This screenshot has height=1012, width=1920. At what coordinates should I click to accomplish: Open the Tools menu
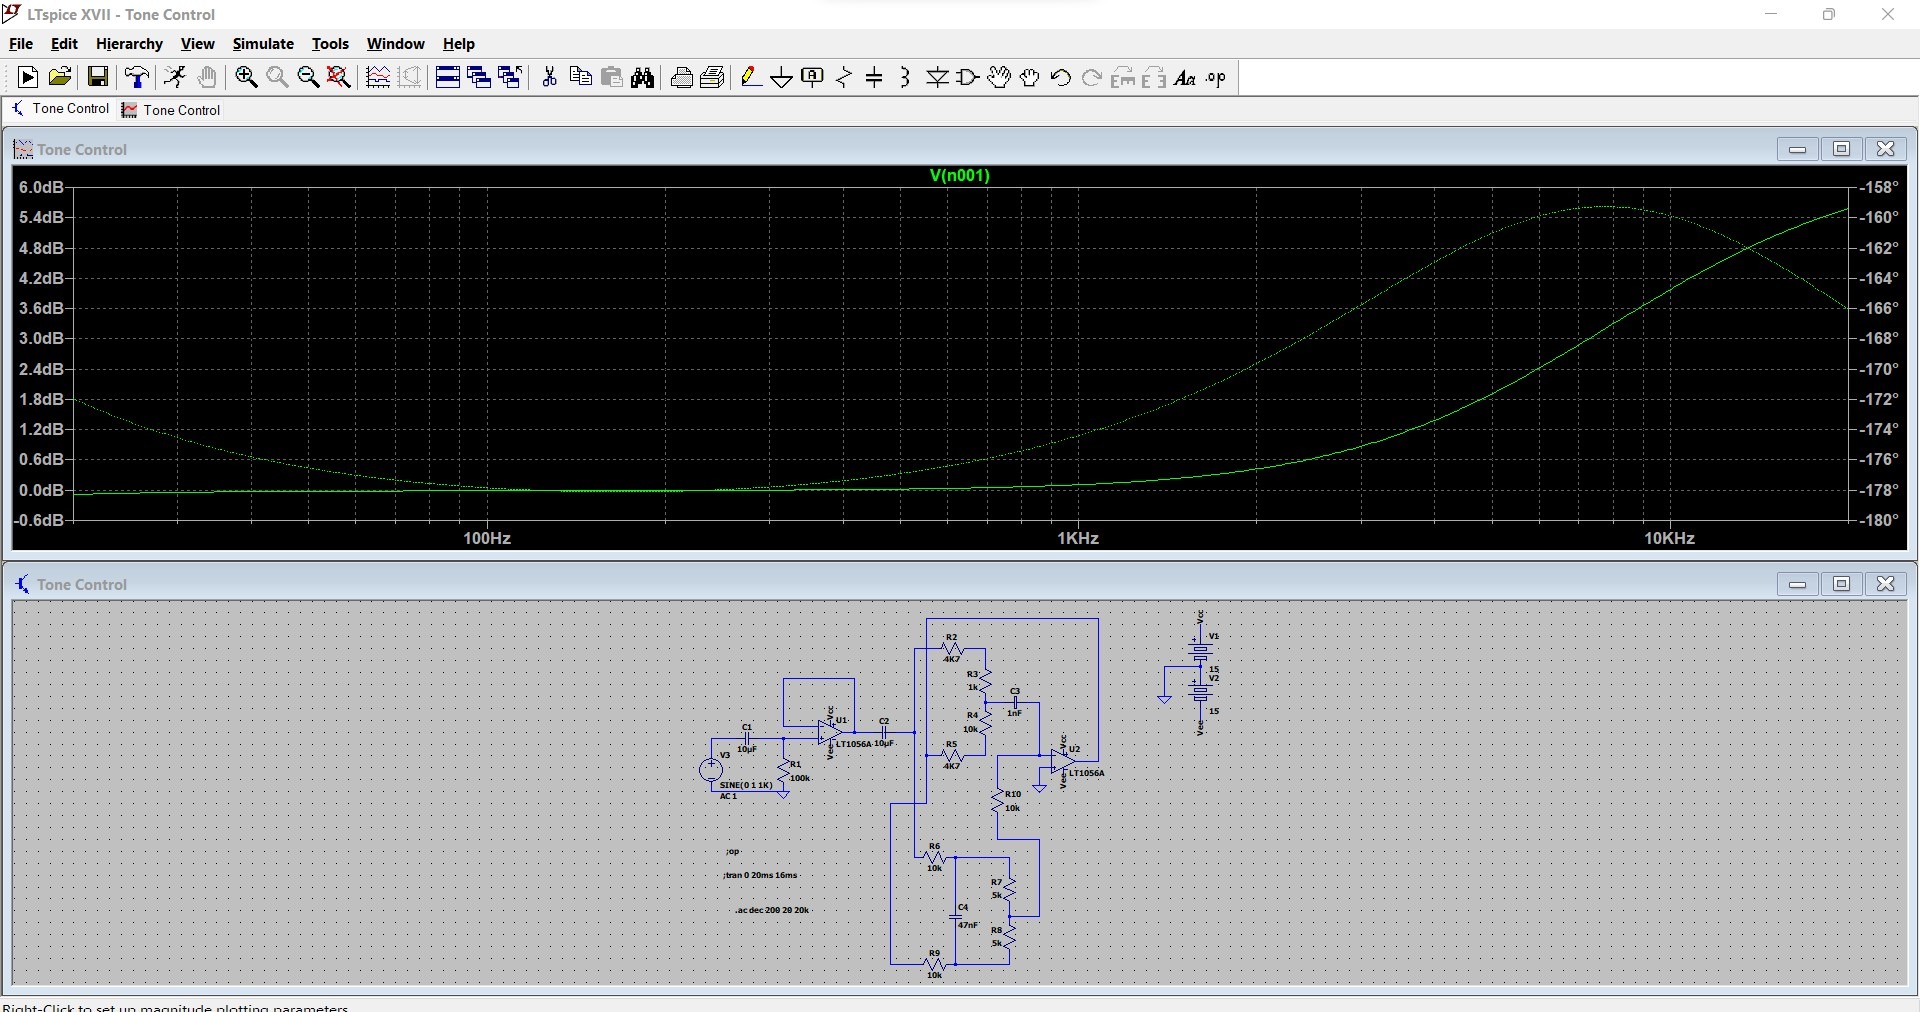tap(330, 44)
